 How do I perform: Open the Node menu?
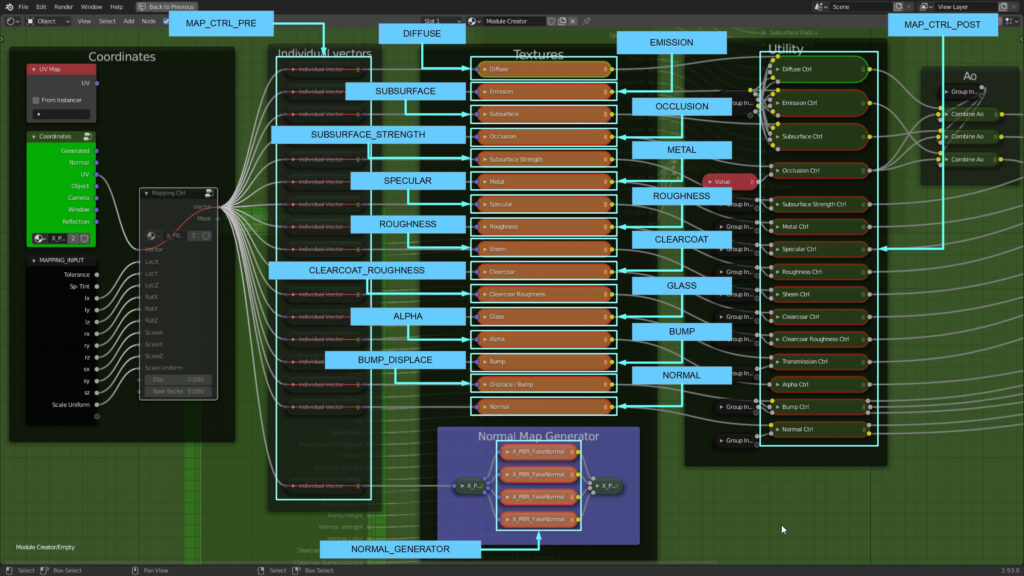149,21
